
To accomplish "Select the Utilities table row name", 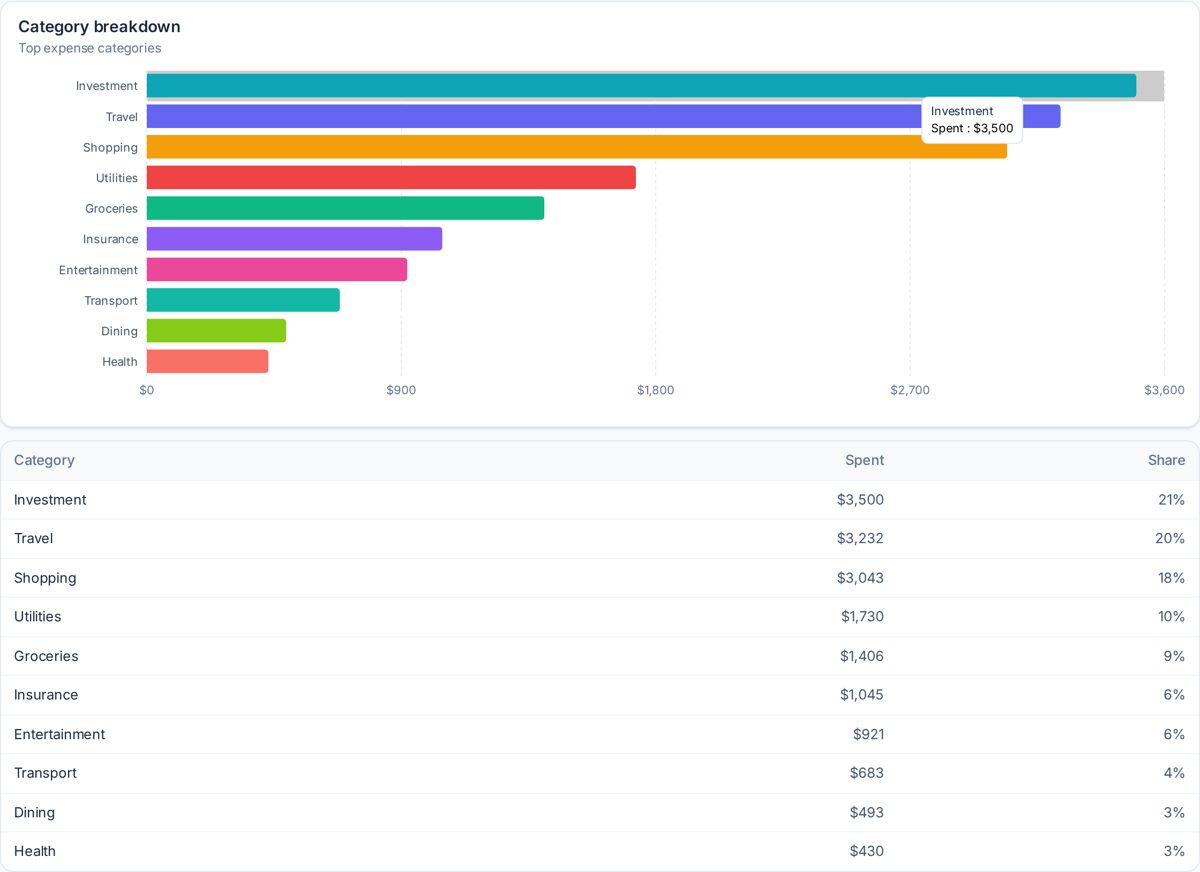I will 37,617.
